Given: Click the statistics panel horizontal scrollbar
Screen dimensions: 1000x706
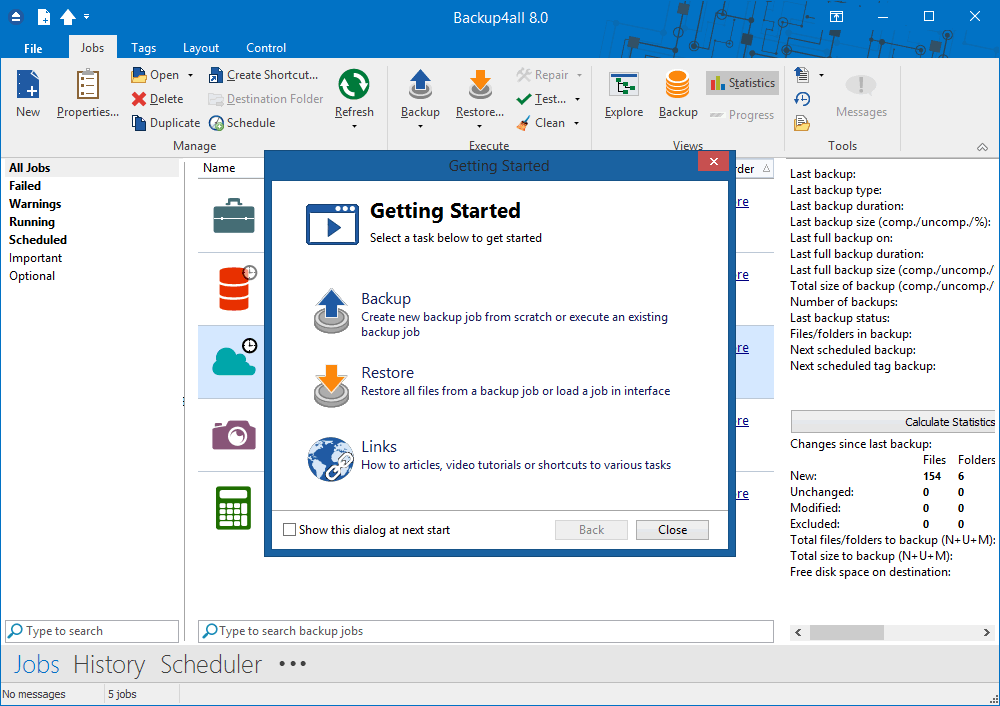Looking at the screenshot, I should pyautogui.click(x=846, y=632).
